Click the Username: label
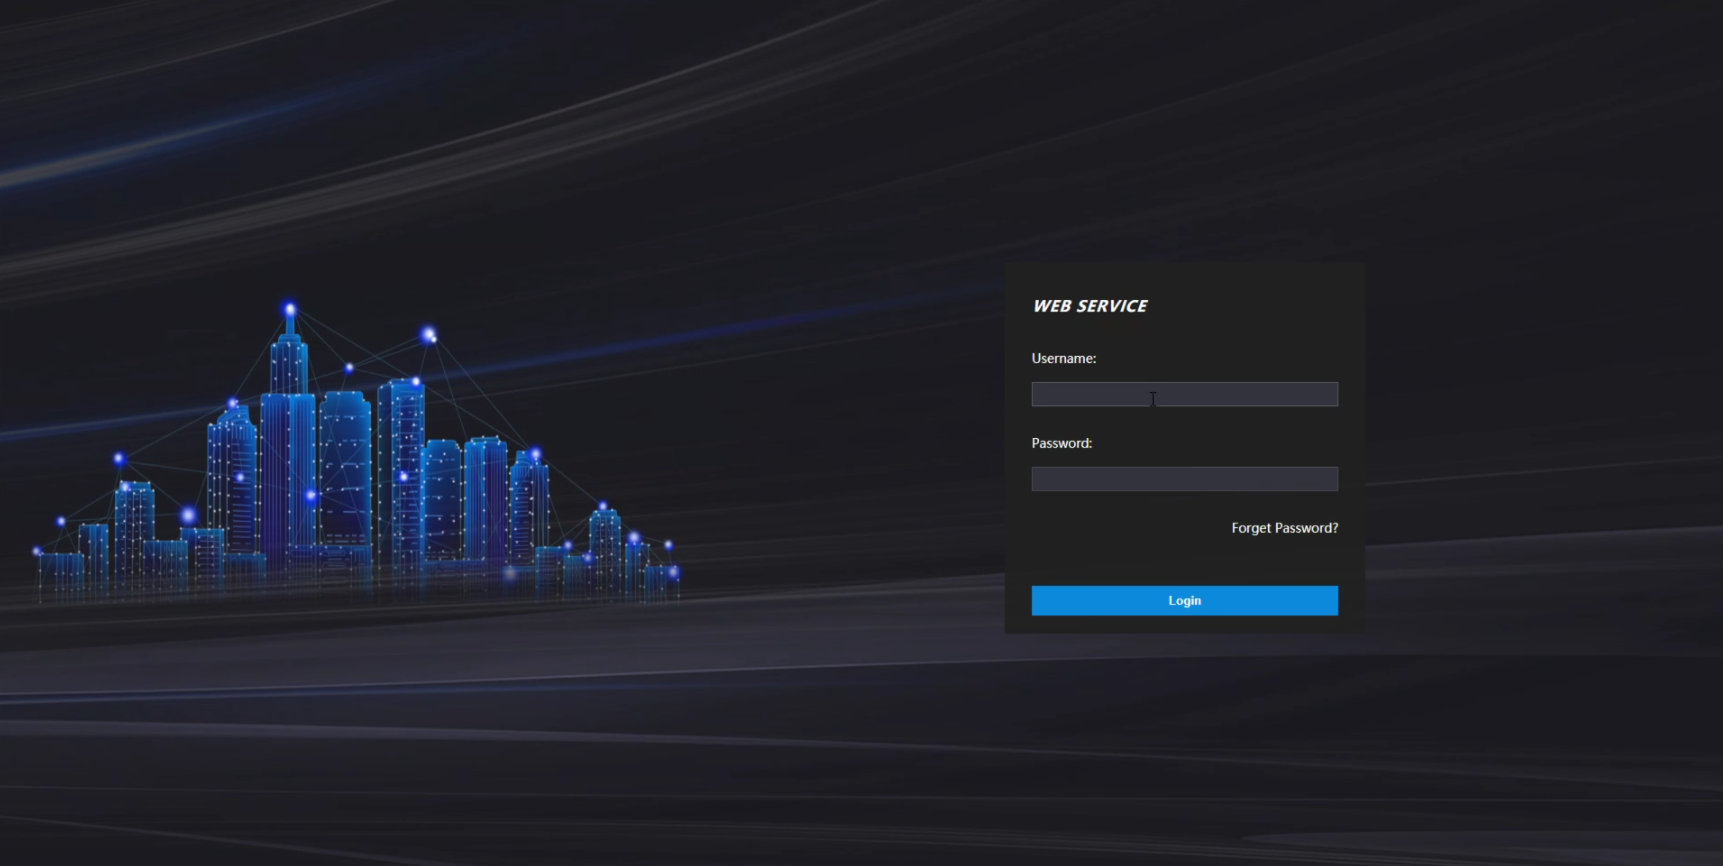1723x866 pixels. click(x=1064, y=358)
